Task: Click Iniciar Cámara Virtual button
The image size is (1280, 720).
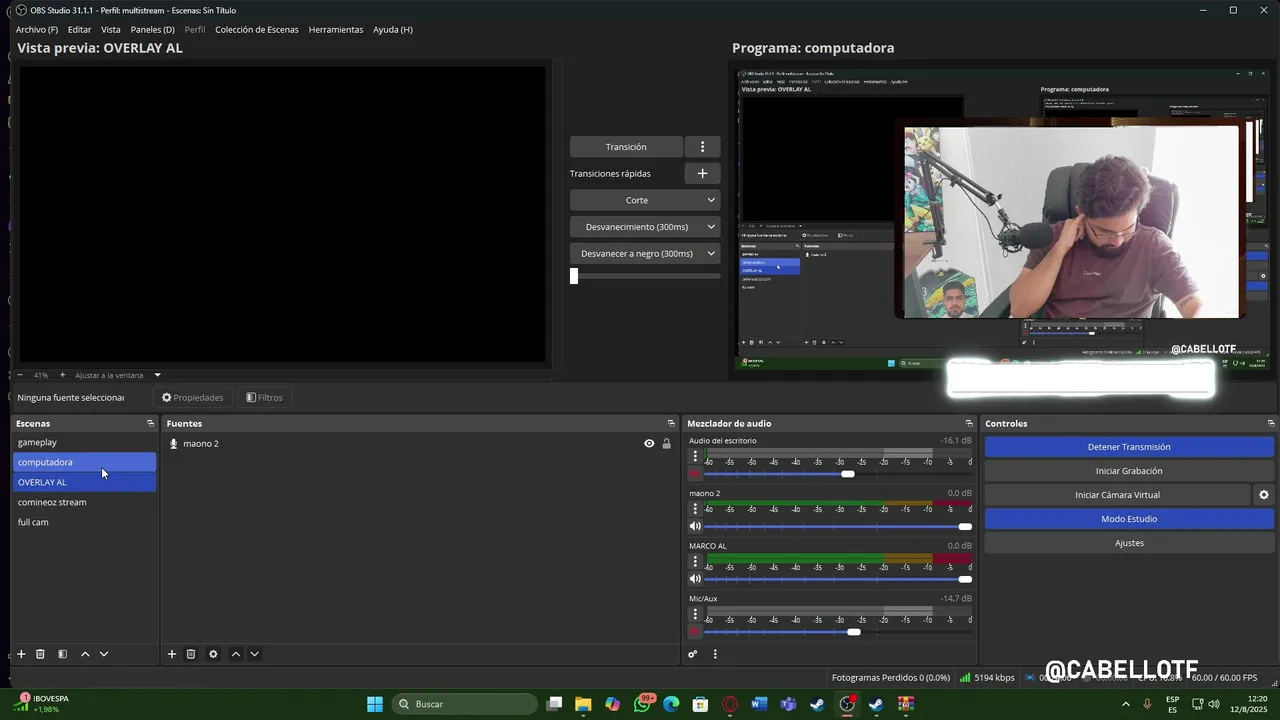Action: click(x=1117, y=495)
